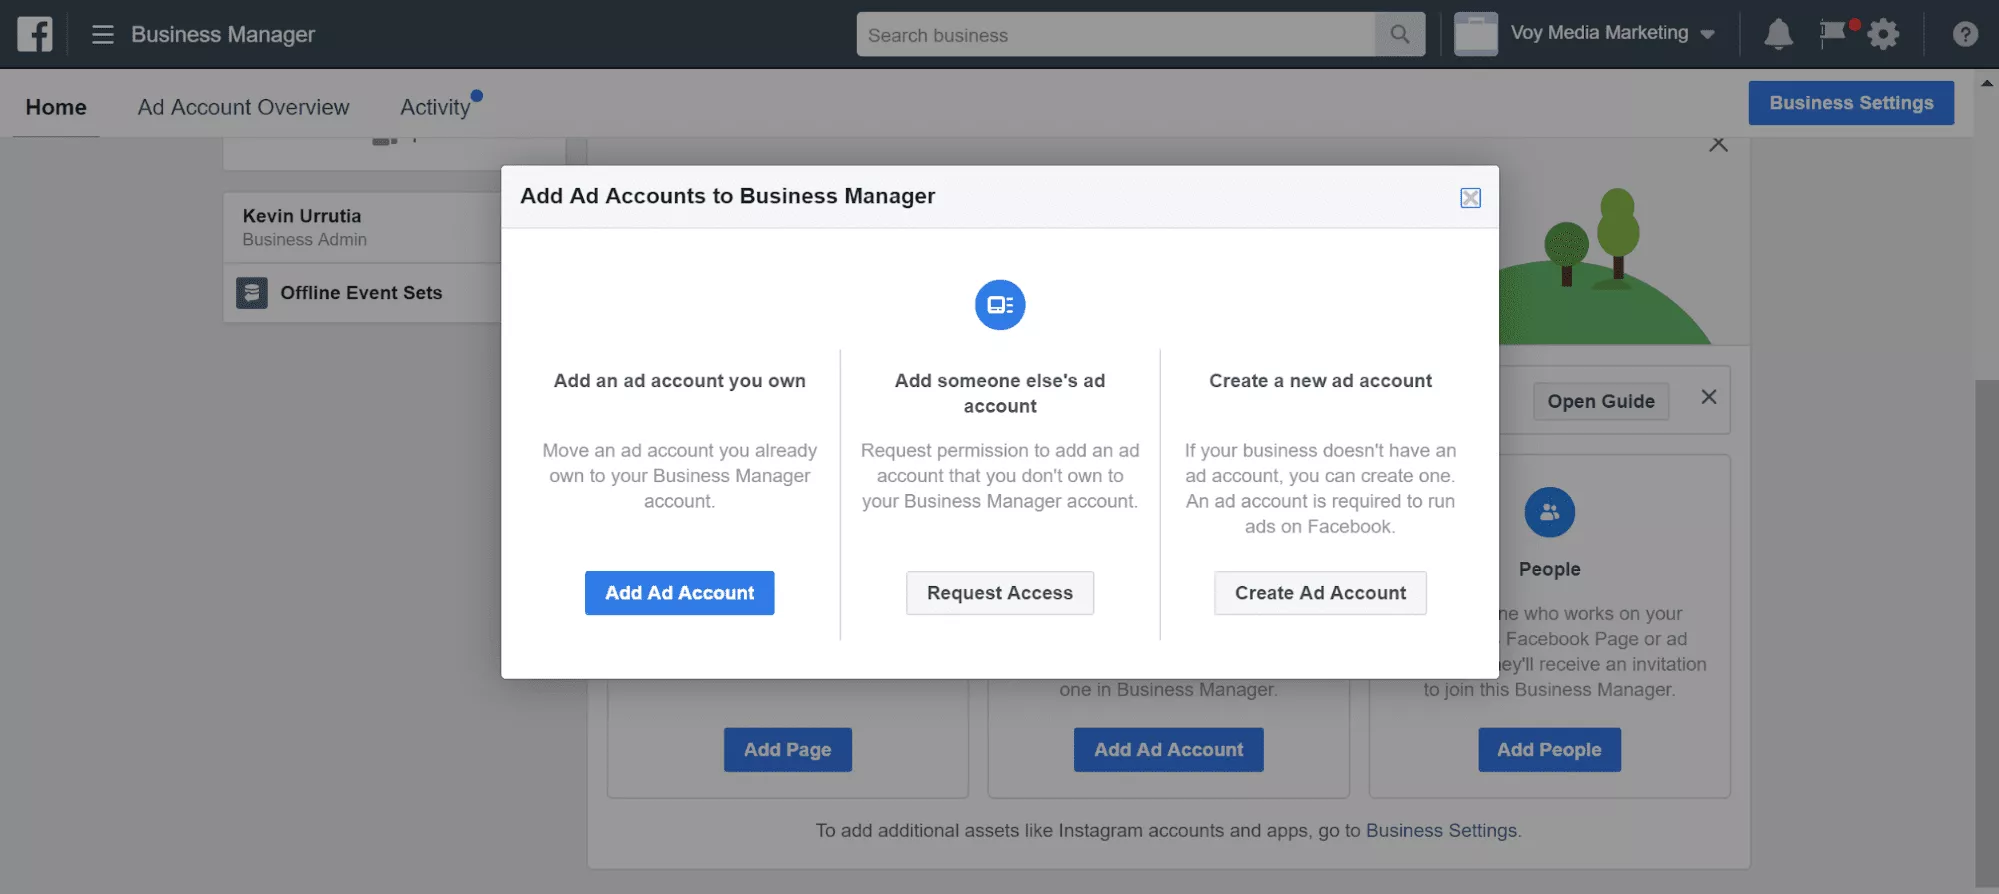Open Business Settings from top right
Screen dimensions: 1999x894
(x=1850, y=103)
